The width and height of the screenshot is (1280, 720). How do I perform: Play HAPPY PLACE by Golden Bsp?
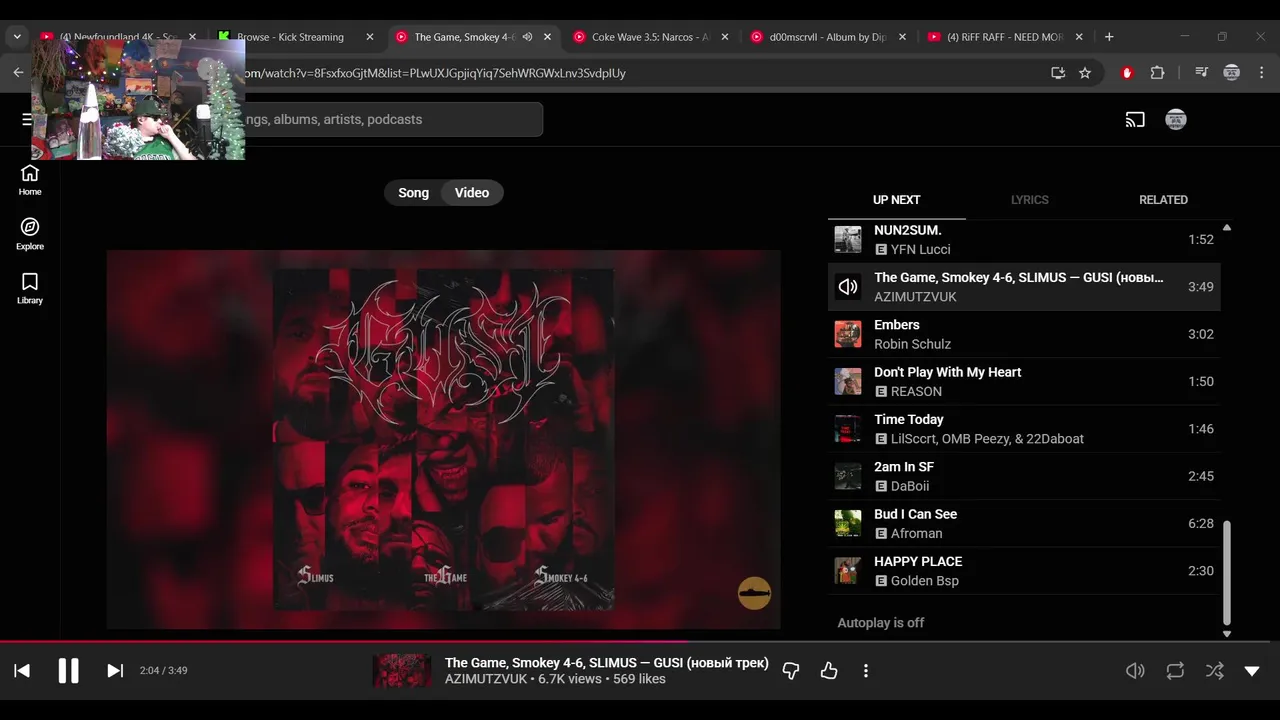pos(1024,571)
